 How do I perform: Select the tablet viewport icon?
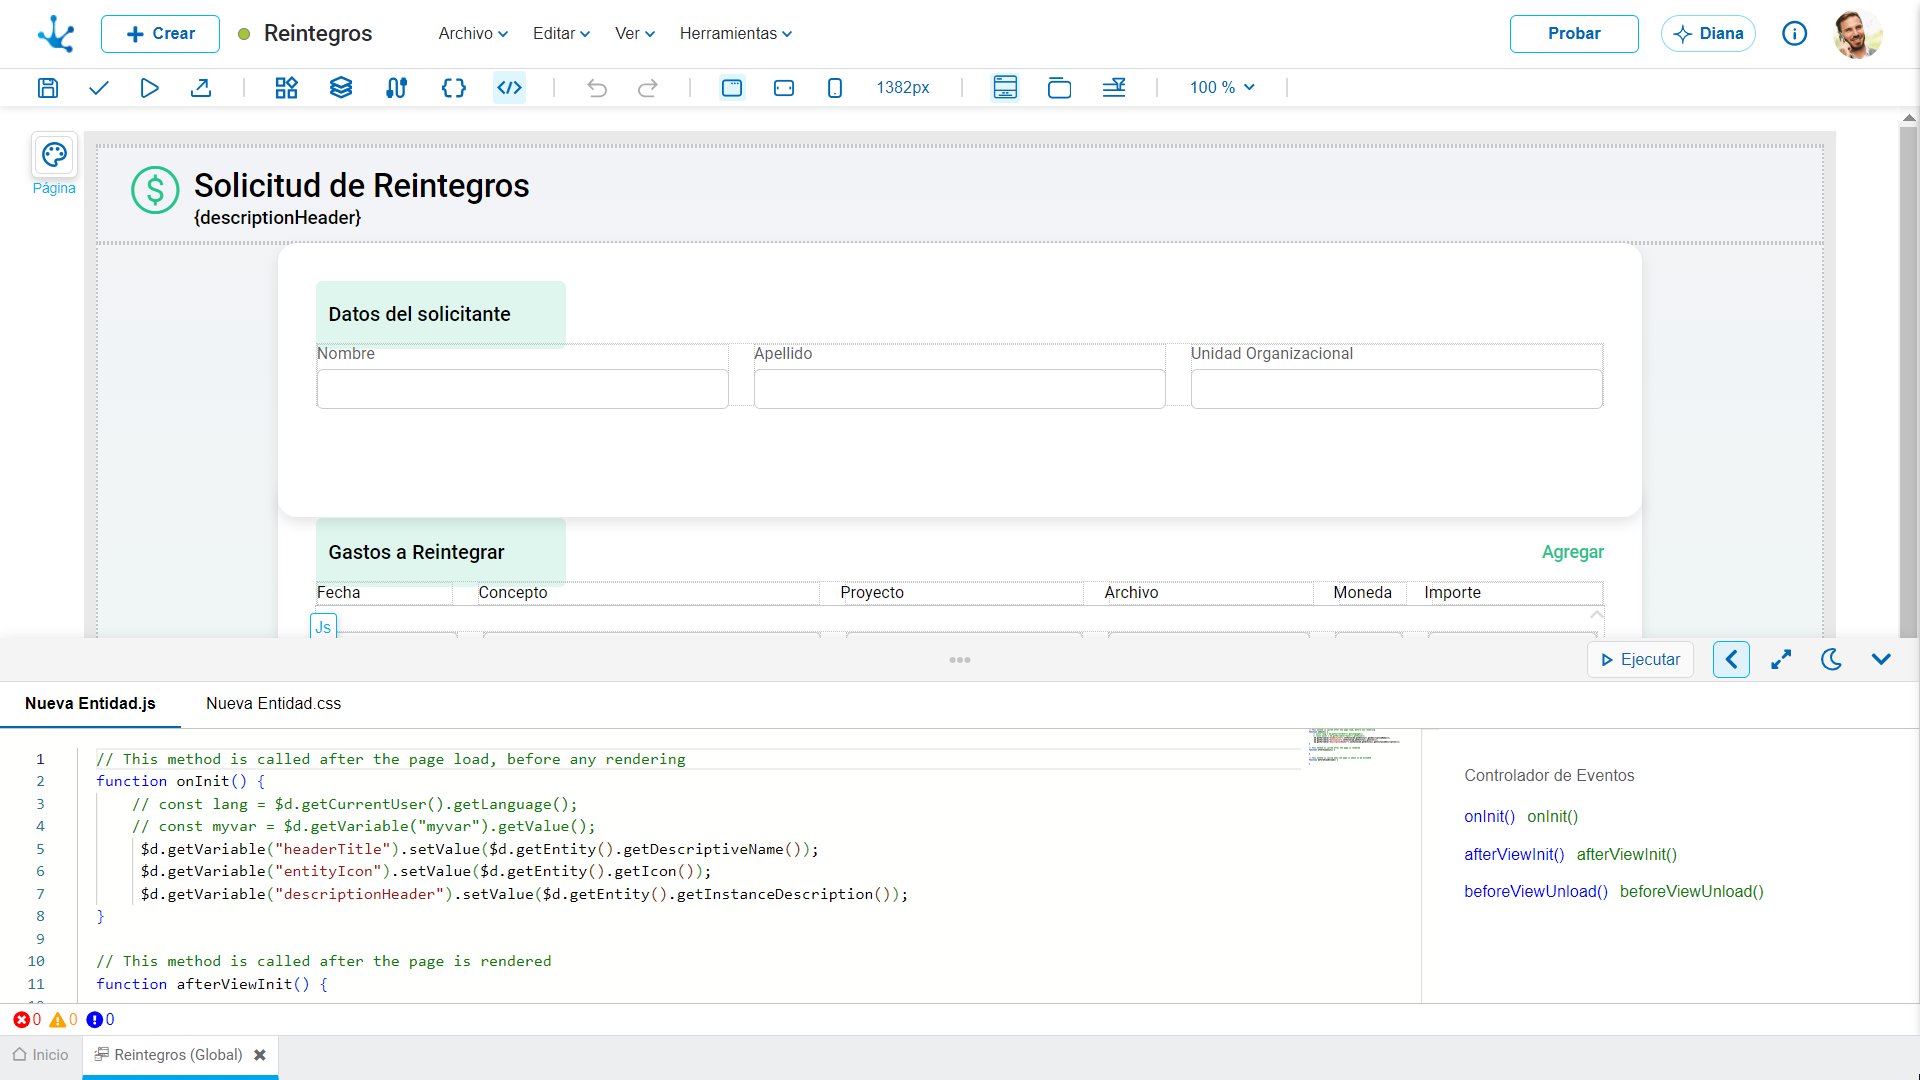[784, 88]
